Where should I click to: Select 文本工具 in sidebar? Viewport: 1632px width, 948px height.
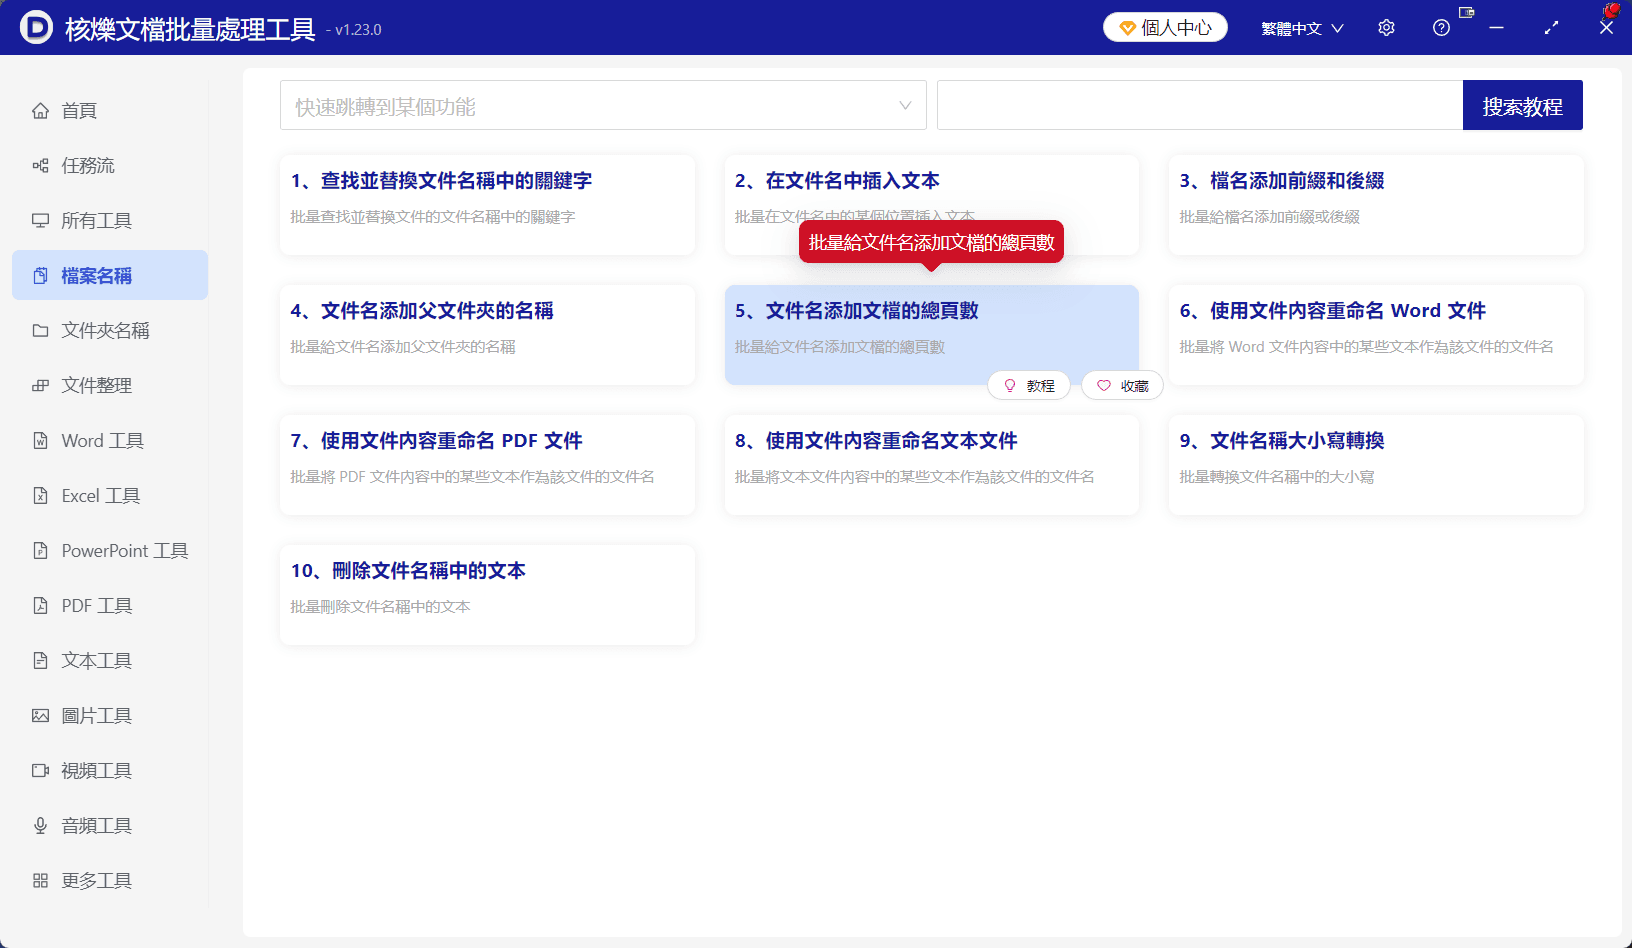110,661
